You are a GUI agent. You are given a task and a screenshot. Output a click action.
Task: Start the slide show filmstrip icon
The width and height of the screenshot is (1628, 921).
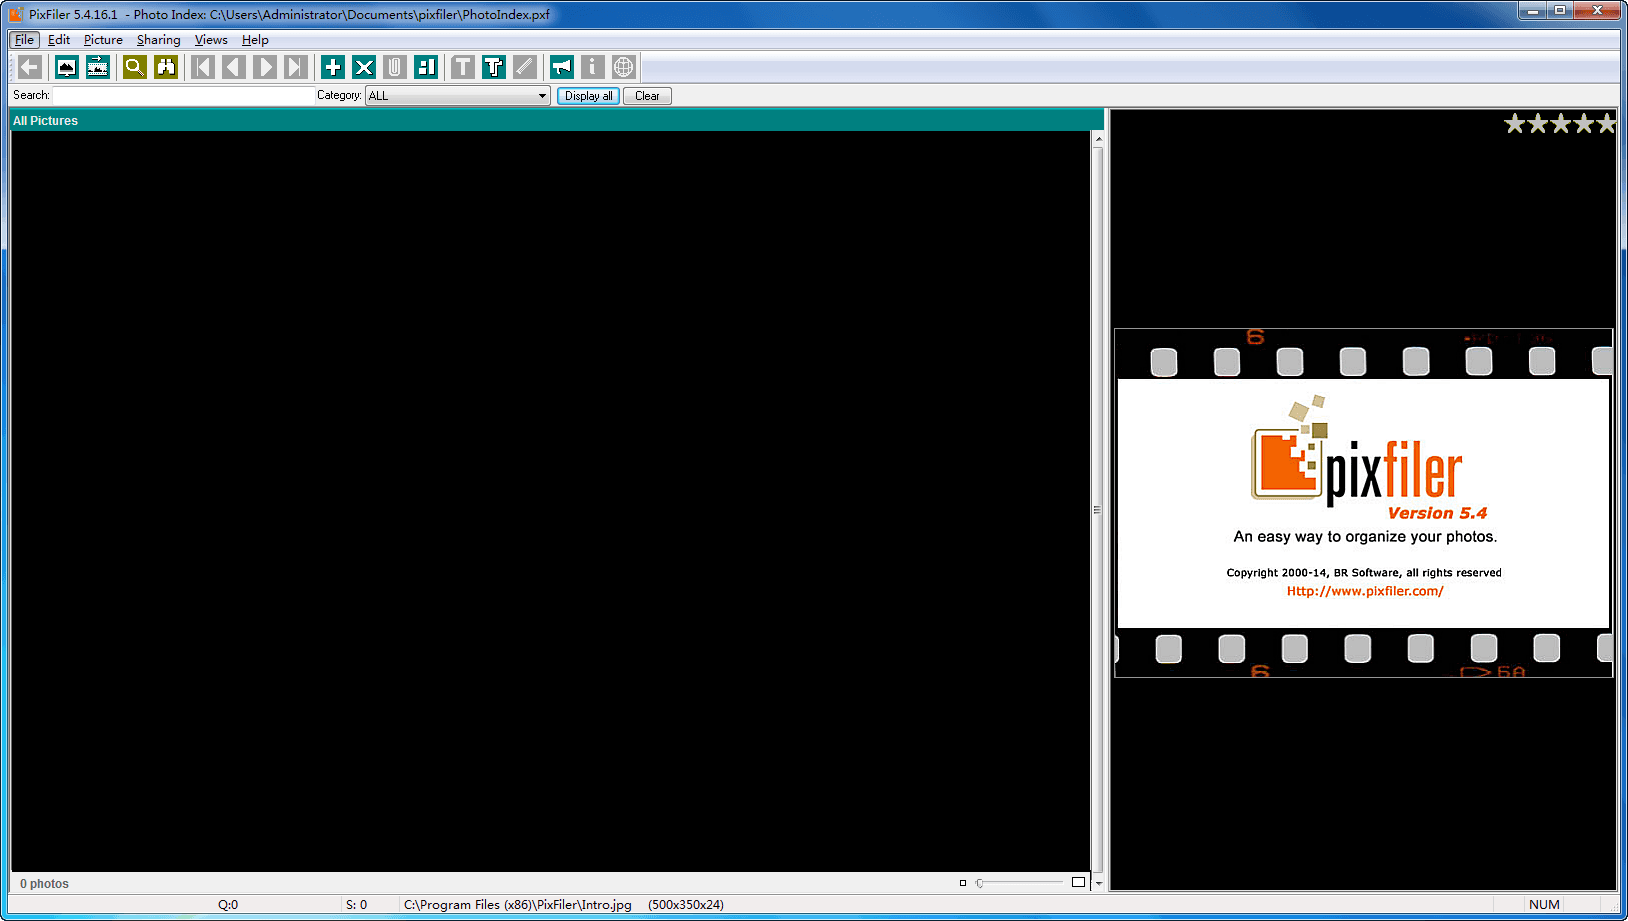[97, 67]
